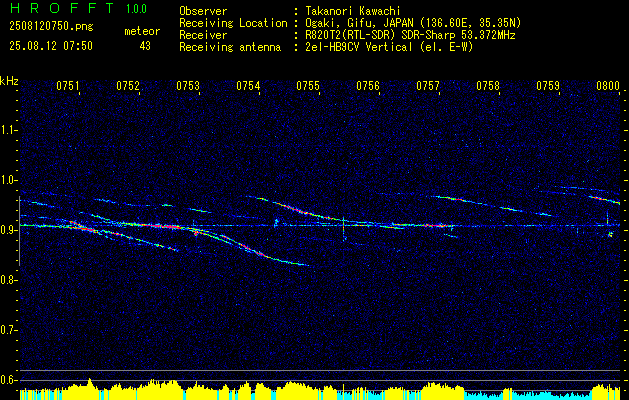Screen dimensions: 629x400
Task: Click the 0752 time marker
Action: (x=128, y=86)
